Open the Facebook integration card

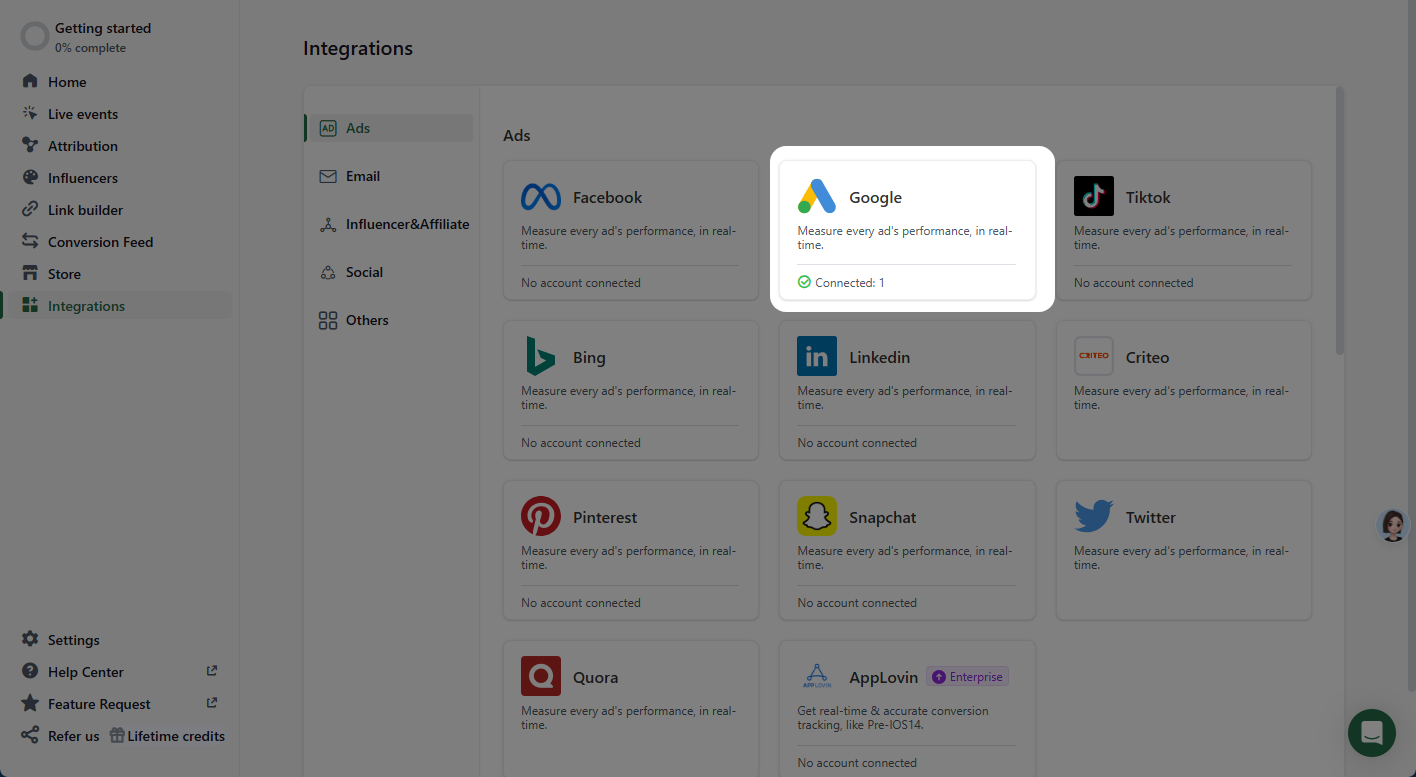click(x=631, y=229)
